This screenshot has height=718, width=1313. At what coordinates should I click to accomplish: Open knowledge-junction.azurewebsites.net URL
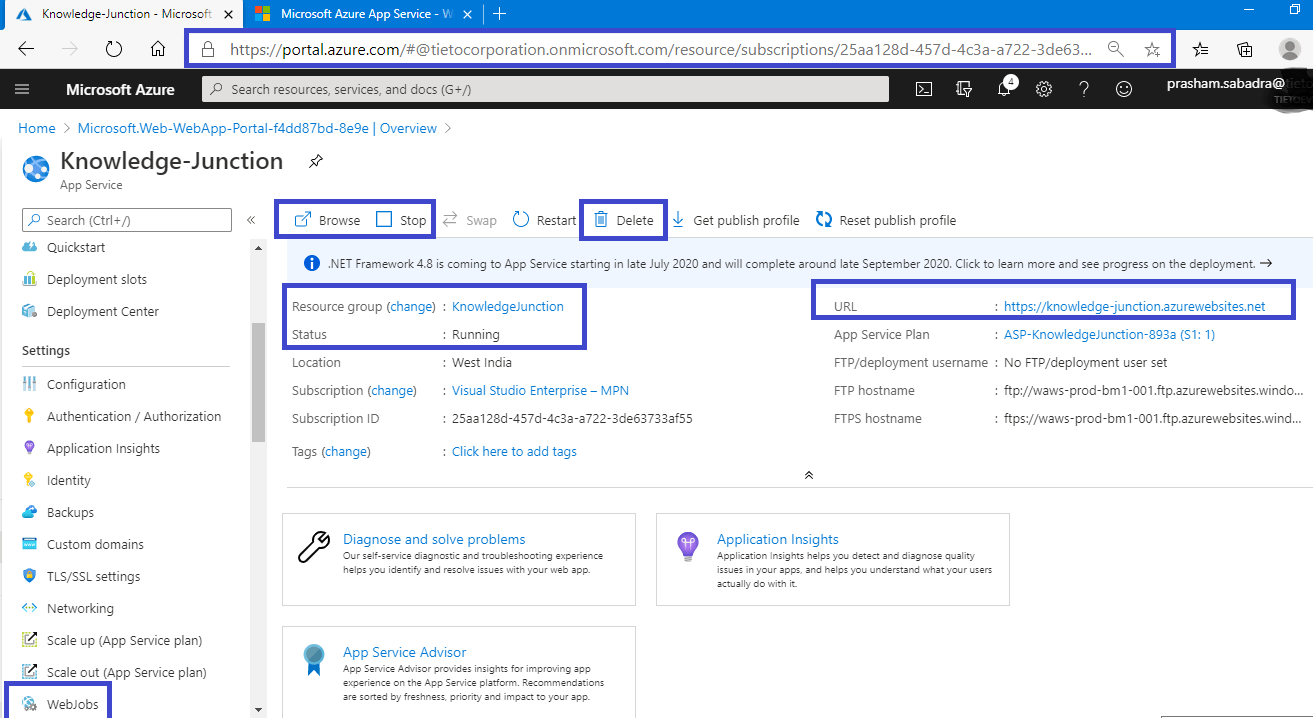pos(1135,306)
